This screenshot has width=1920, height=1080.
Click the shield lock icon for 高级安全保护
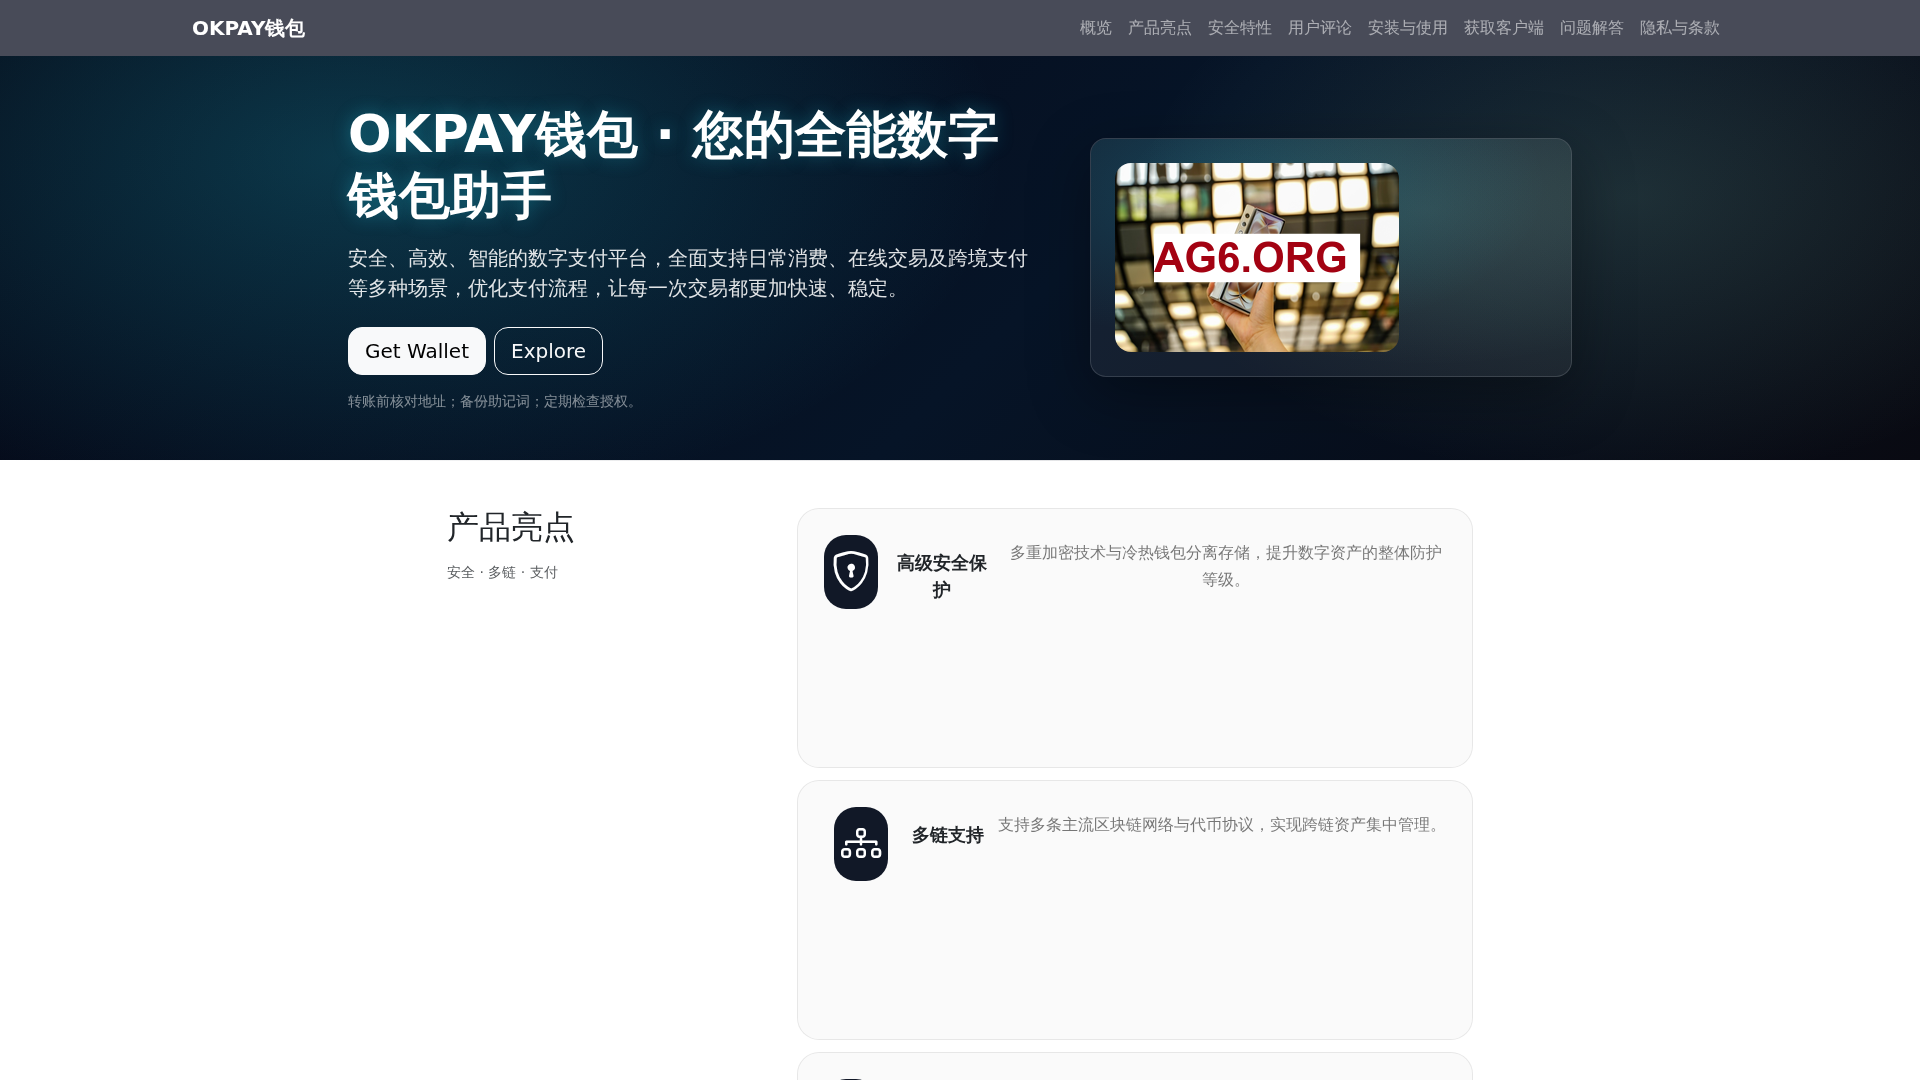851,572
